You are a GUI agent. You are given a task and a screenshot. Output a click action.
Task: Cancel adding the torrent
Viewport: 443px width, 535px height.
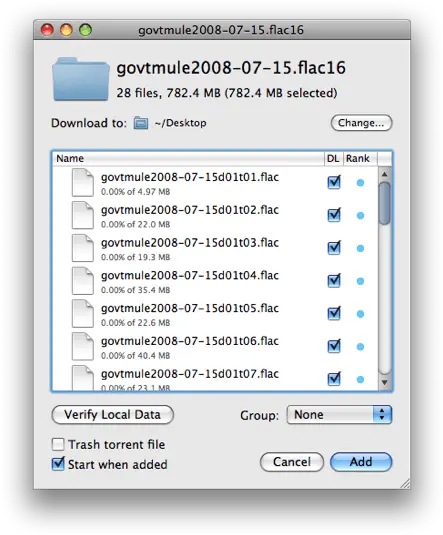[x=292, y=462]
